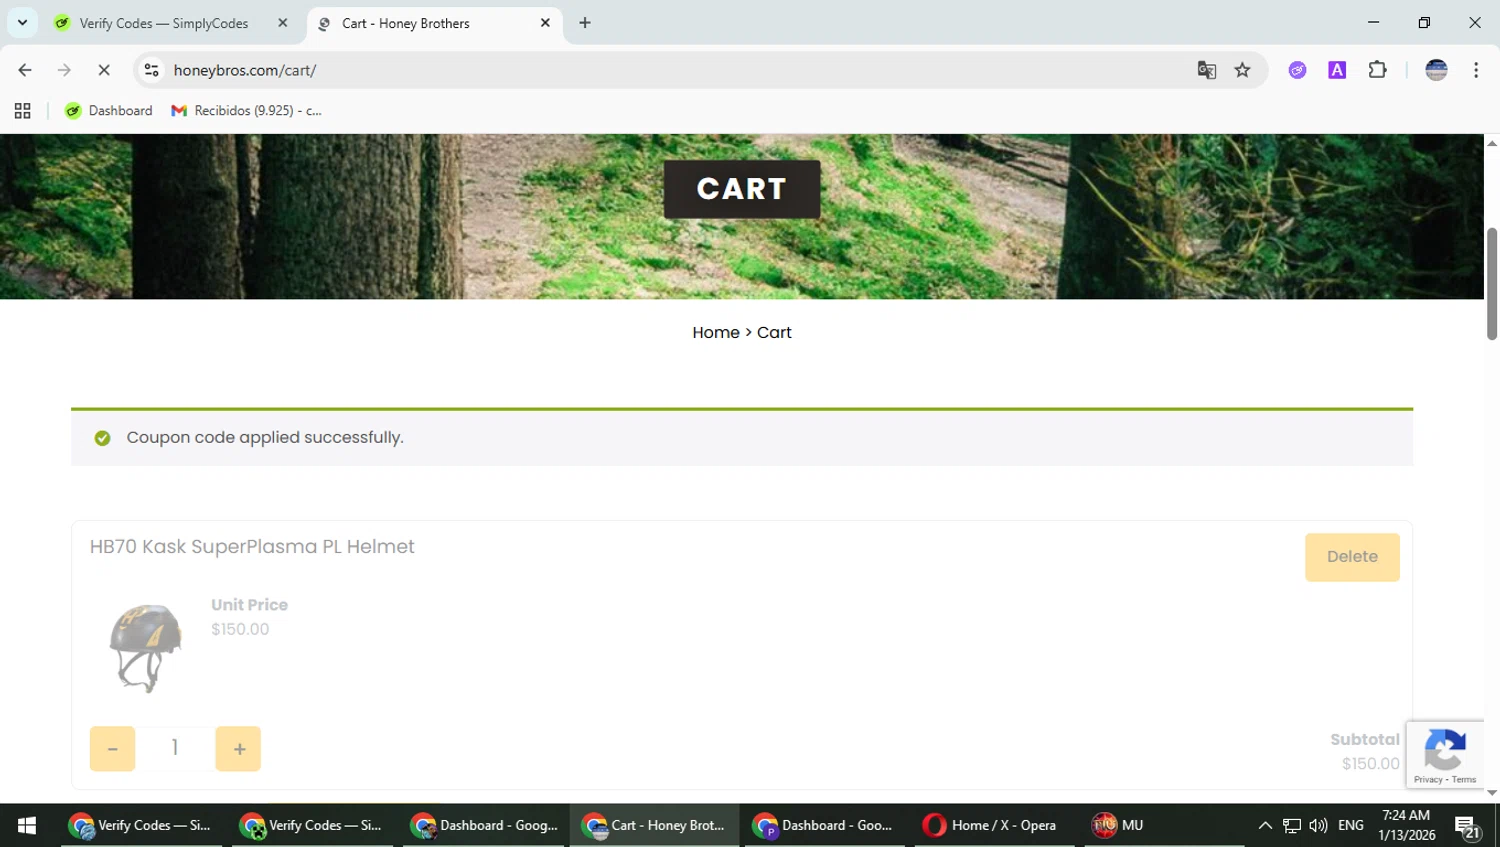The width and height of the screenshot is (1500, 847).
Task: Click the Cart breadcrumb text
Action: click(x=774, y=333)
